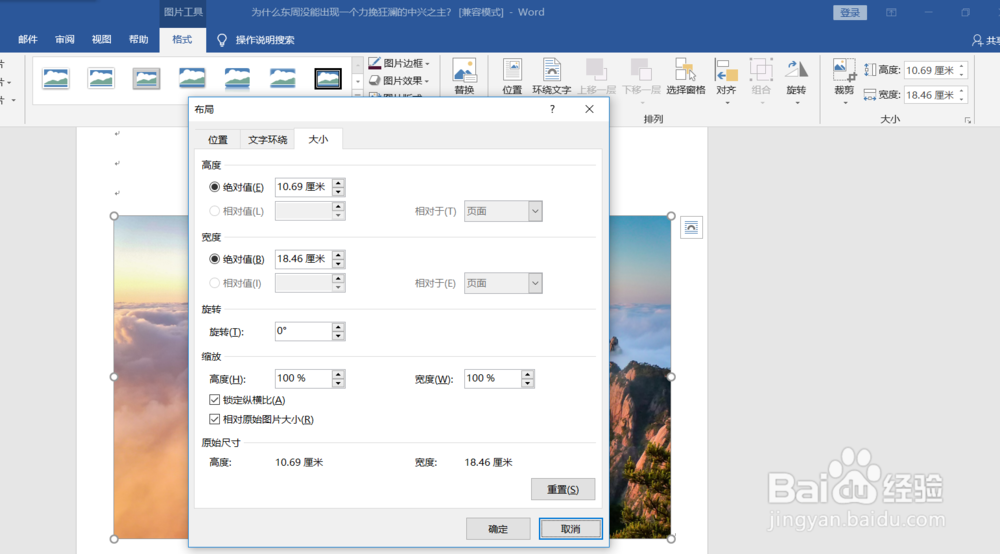
Task: Click the layout options icon beside picture
Action: click(691, 228)
